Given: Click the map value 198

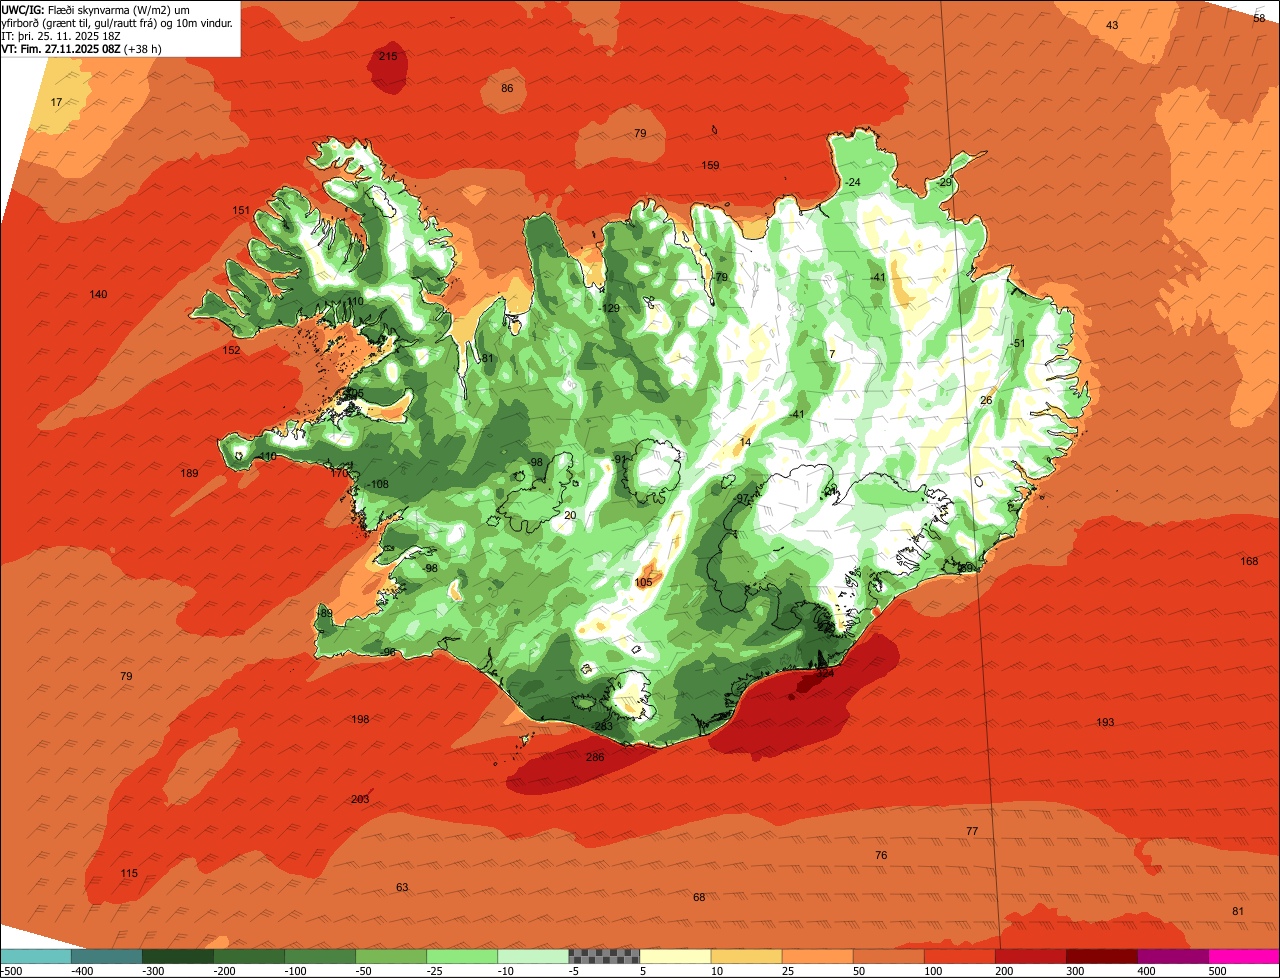Looking at the screenshot, I should [x=361, y=719].
